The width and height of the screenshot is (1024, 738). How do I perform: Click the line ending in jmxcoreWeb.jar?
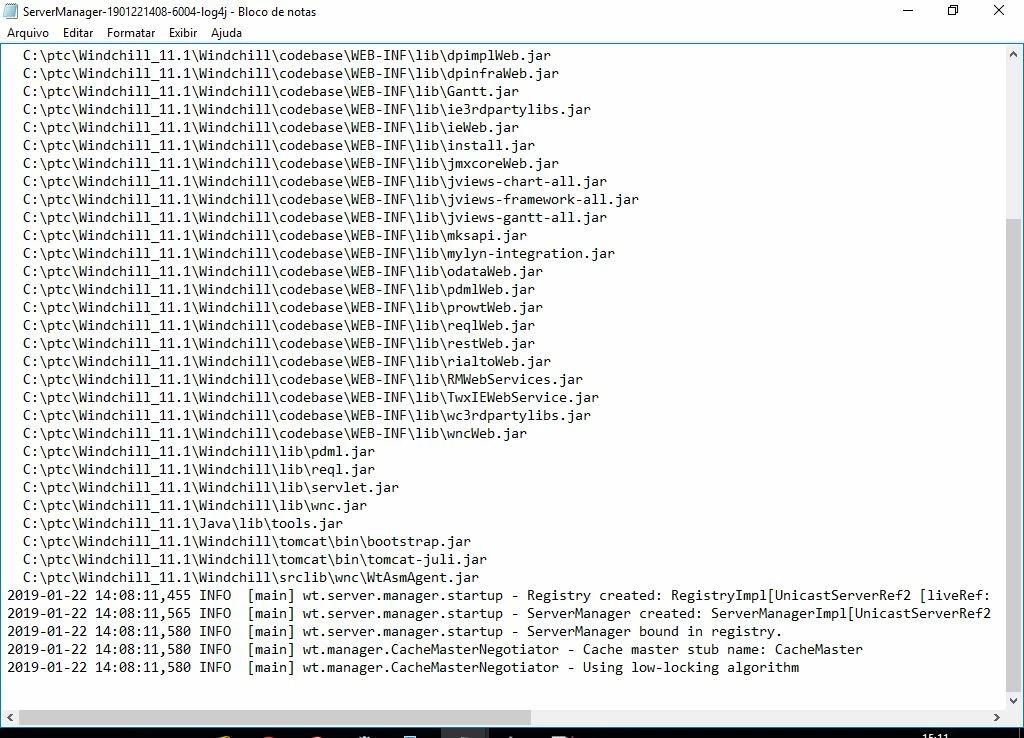pyautogui.click(x=291, y=163)
